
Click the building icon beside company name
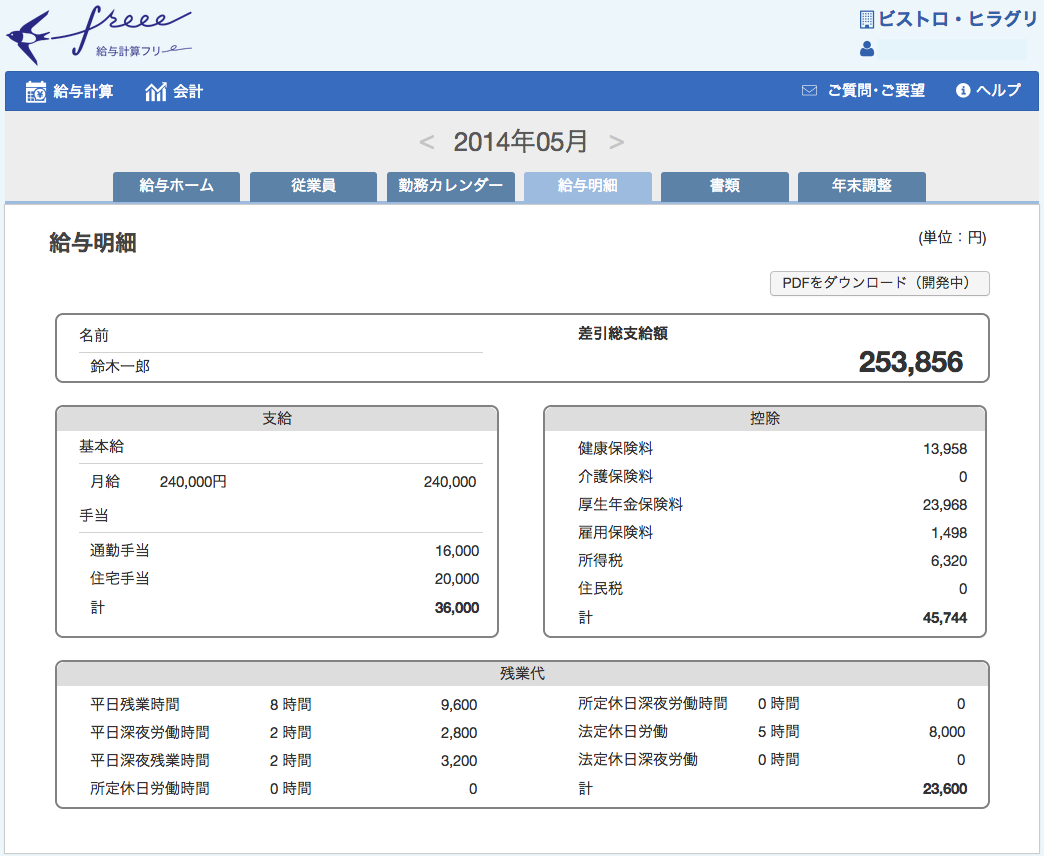click(866, 19)
